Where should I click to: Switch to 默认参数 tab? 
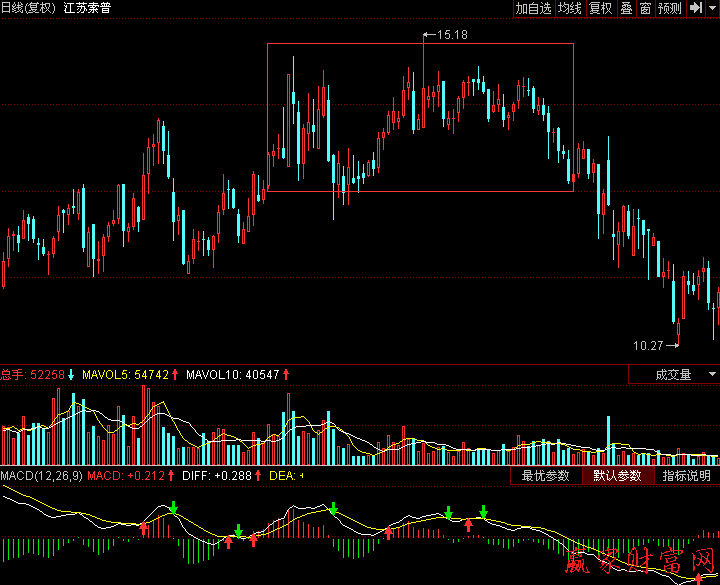coord(616,476)
